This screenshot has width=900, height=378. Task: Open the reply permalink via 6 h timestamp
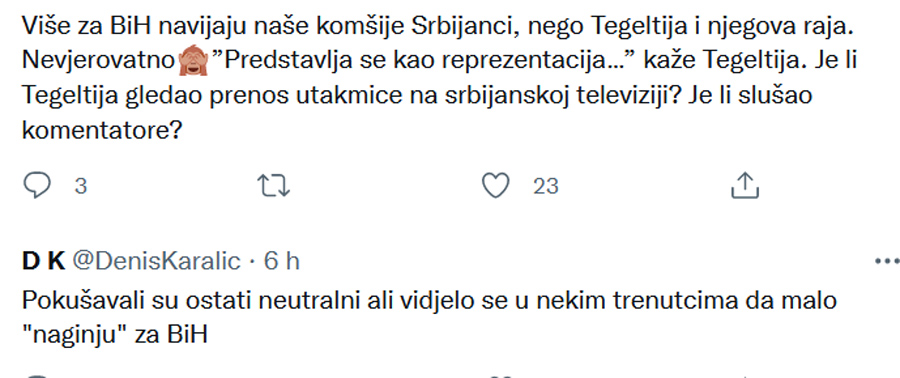281,262
